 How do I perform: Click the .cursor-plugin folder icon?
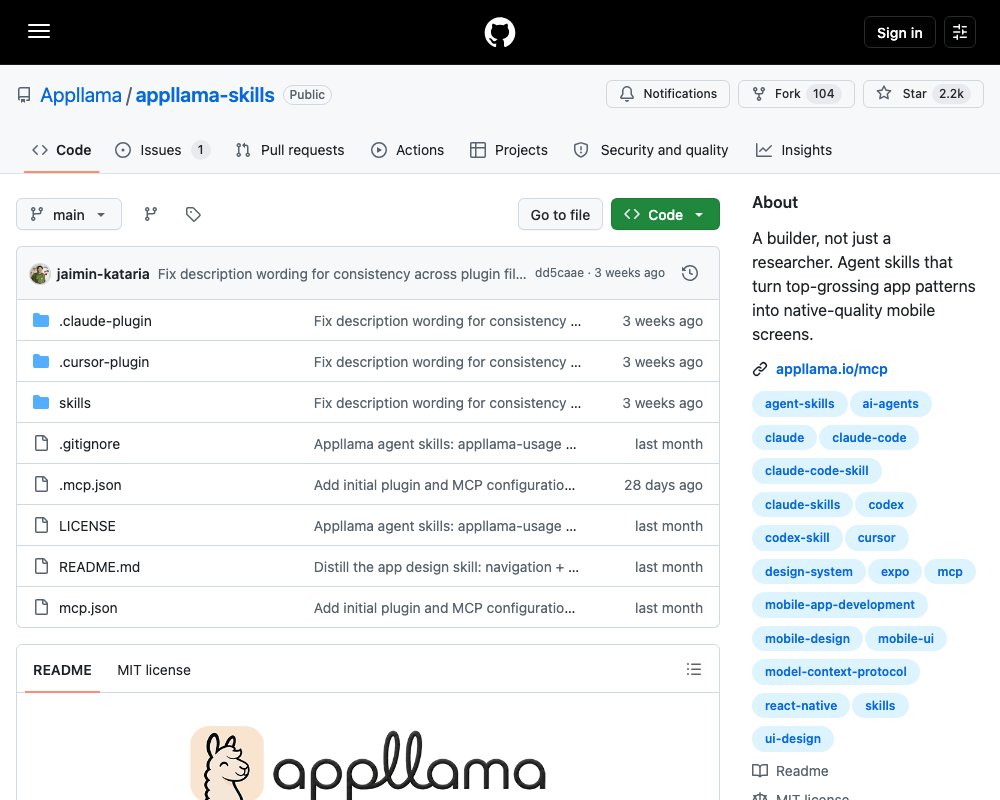(41, 361)
